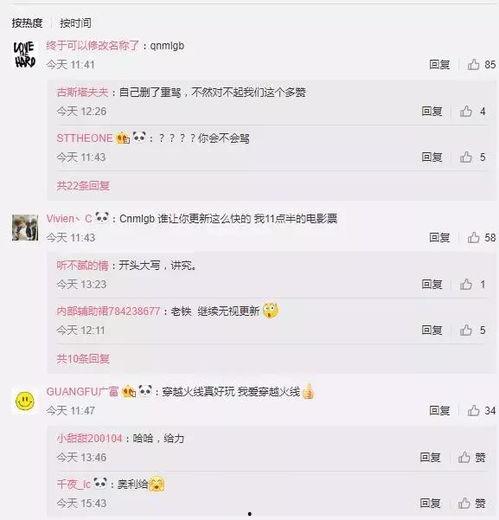Open 终于可以修改名称了 user profile
This screenshot has height=520, width=499.
tap(92, 45)
